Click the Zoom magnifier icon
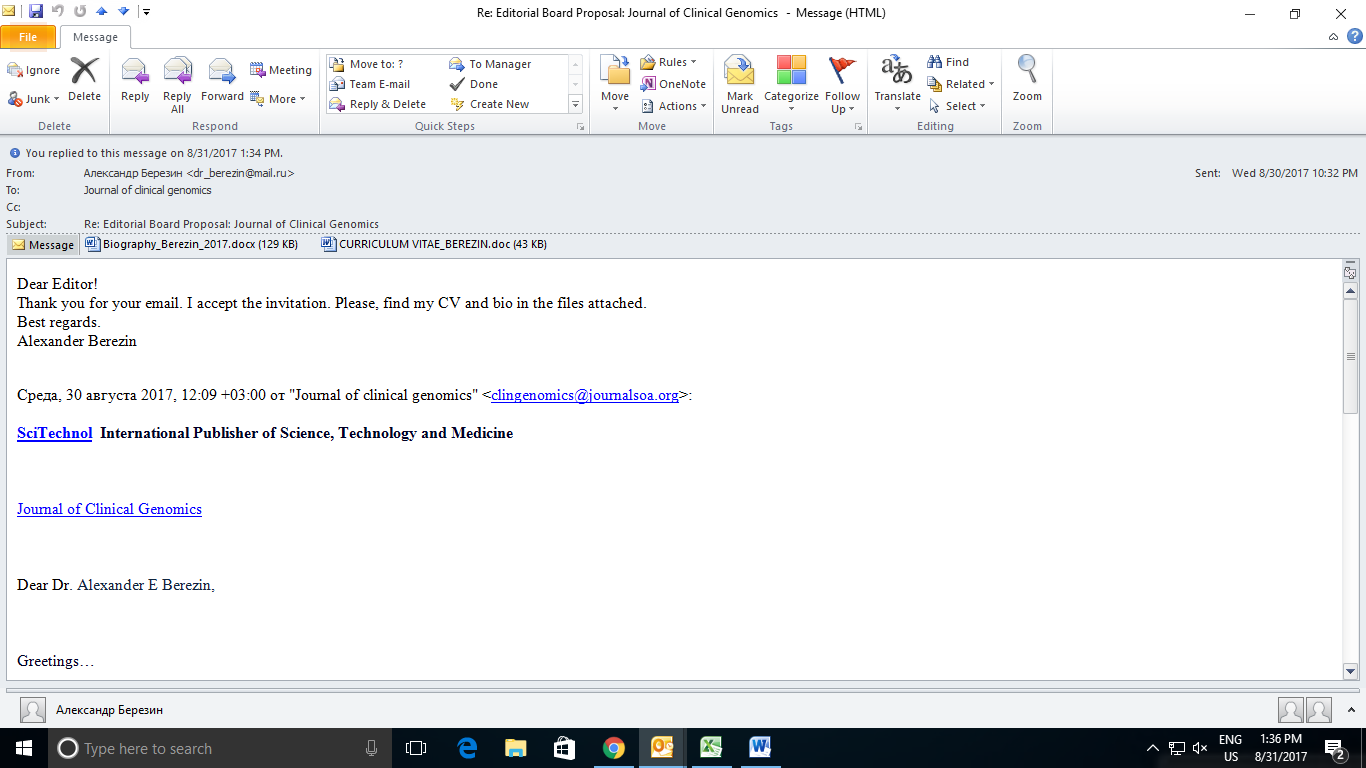Viewport: 1366px width, 768px height. pyautogui.click(x=1027, y=79)
